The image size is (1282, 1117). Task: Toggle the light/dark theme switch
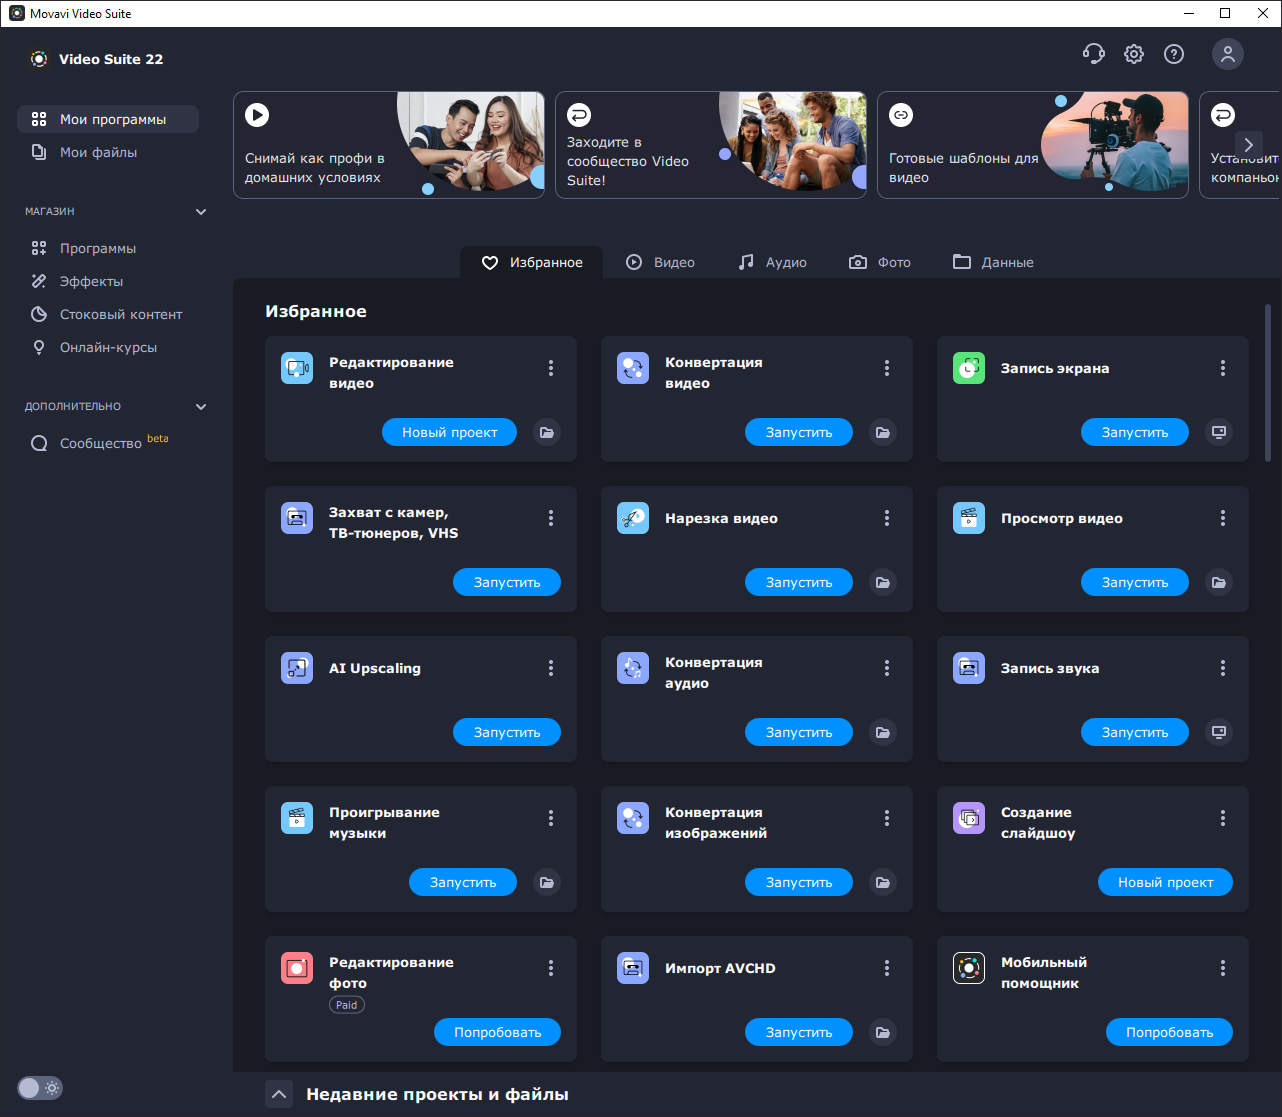[40, 1088]
